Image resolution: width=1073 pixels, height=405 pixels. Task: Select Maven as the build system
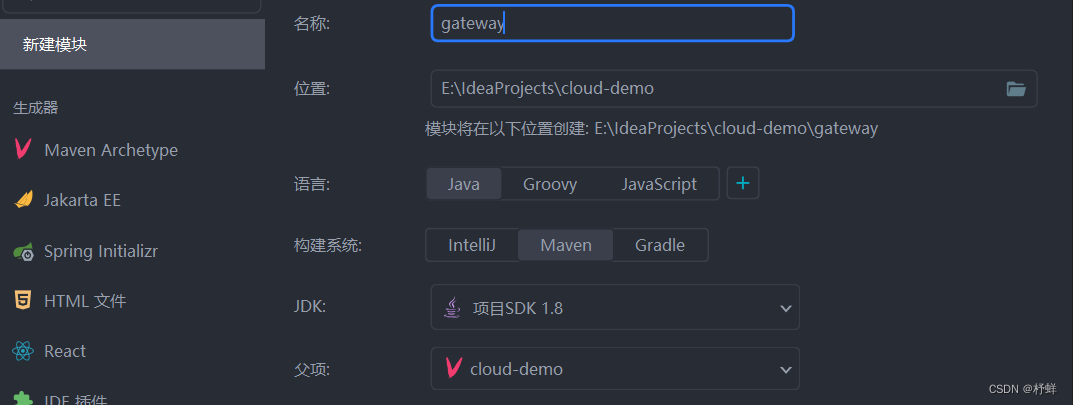[566, 245]
